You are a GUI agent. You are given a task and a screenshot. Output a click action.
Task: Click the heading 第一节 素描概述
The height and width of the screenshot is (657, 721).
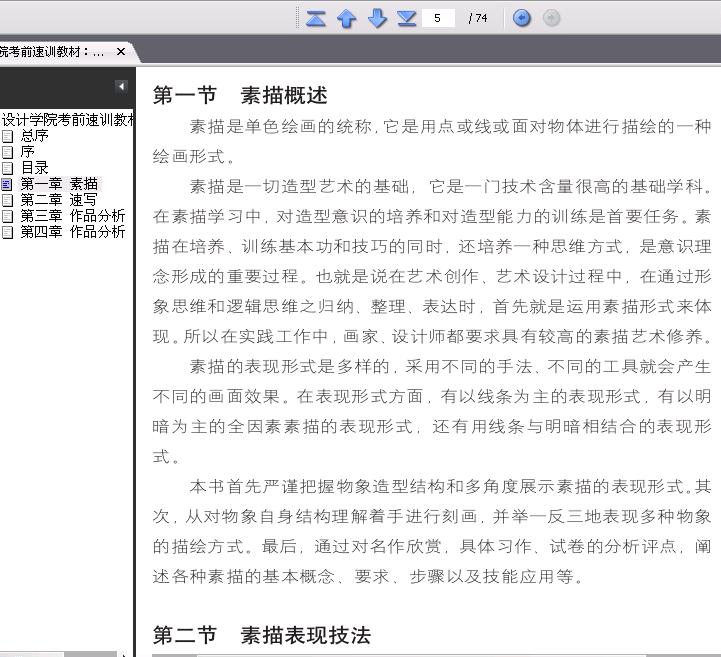240,96
